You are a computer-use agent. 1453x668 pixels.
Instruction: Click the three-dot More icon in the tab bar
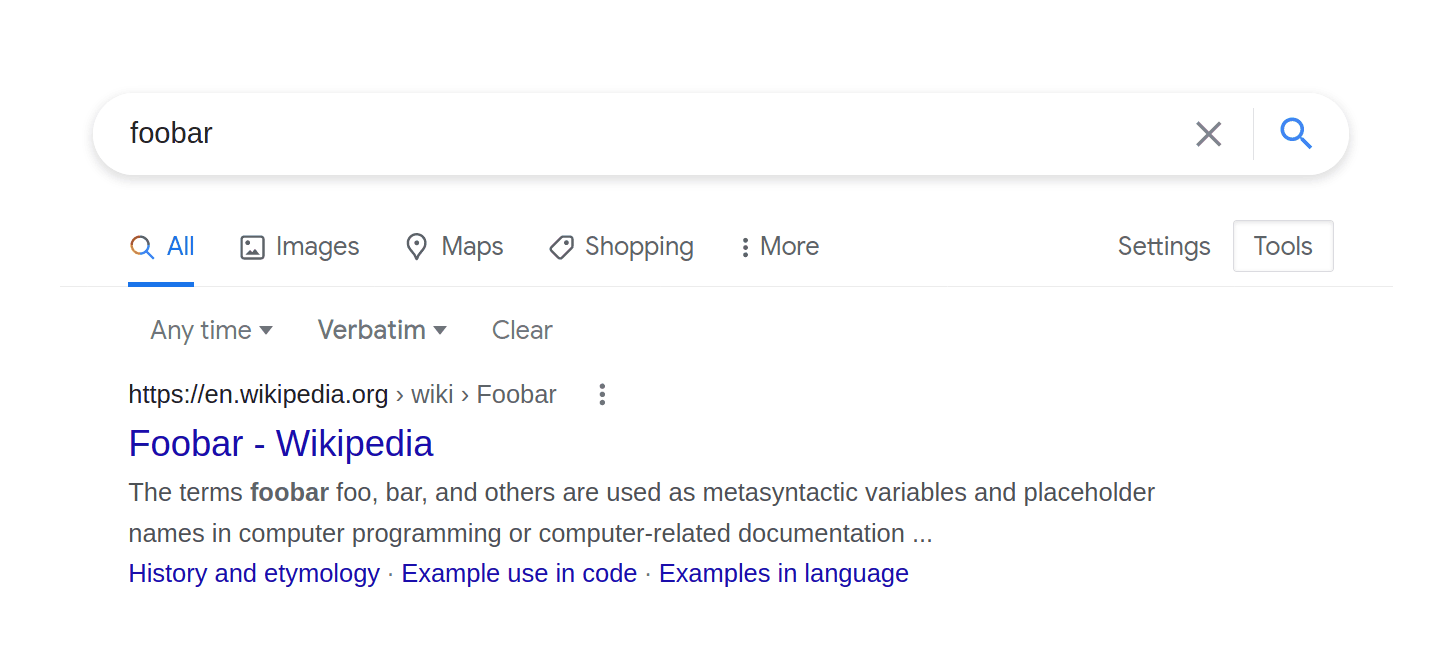coord(744,246)
